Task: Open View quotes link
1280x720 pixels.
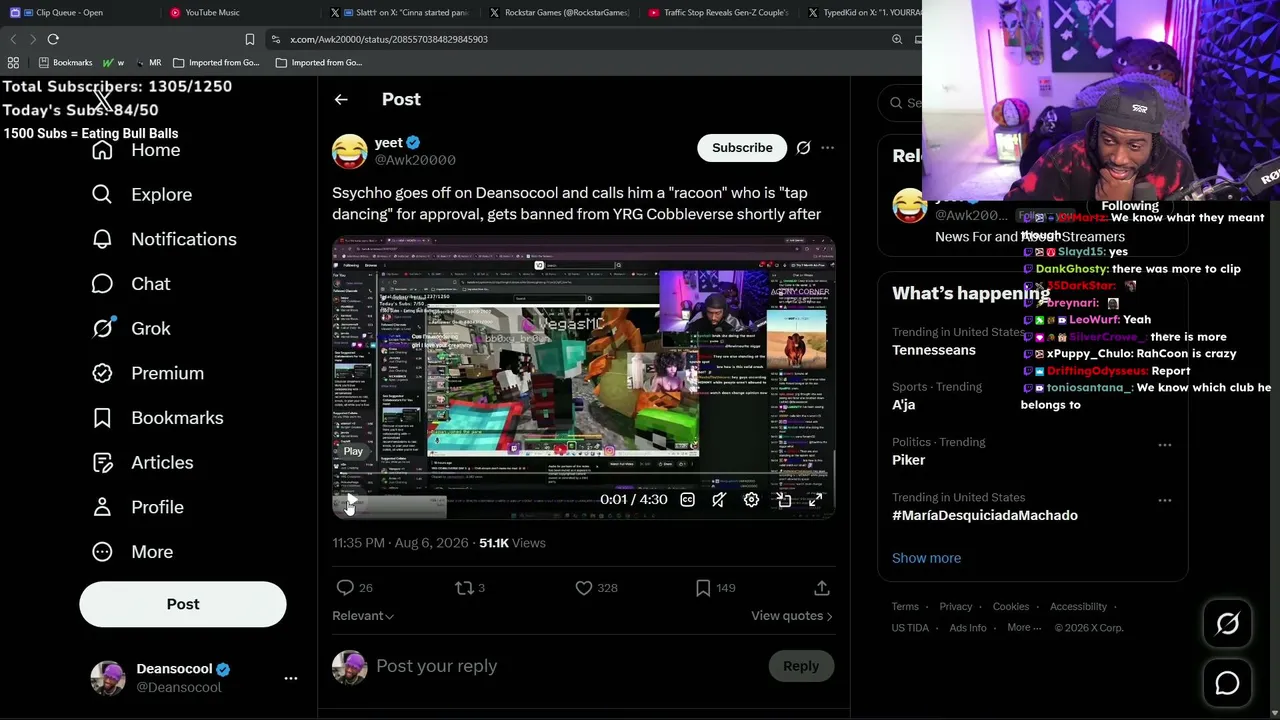Action: point(792,616)
